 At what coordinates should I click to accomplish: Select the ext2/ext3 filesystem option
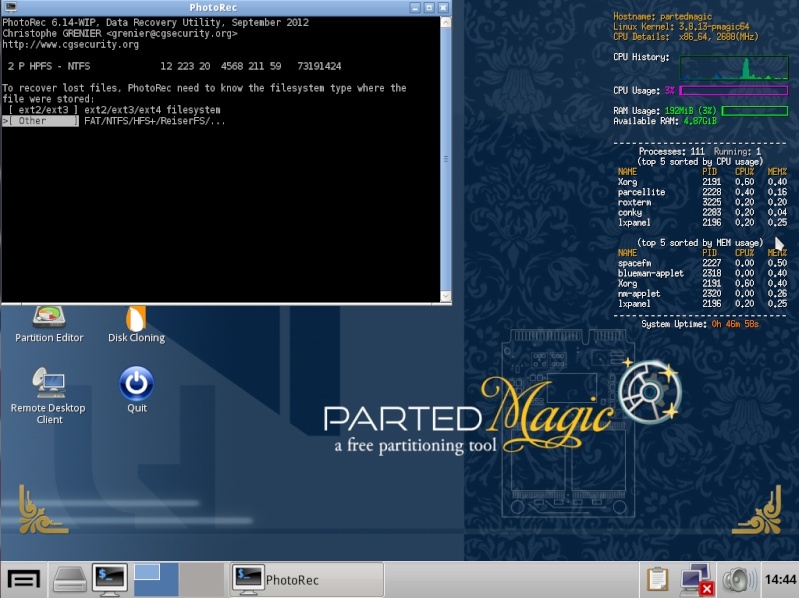click(x=43, y=110)
